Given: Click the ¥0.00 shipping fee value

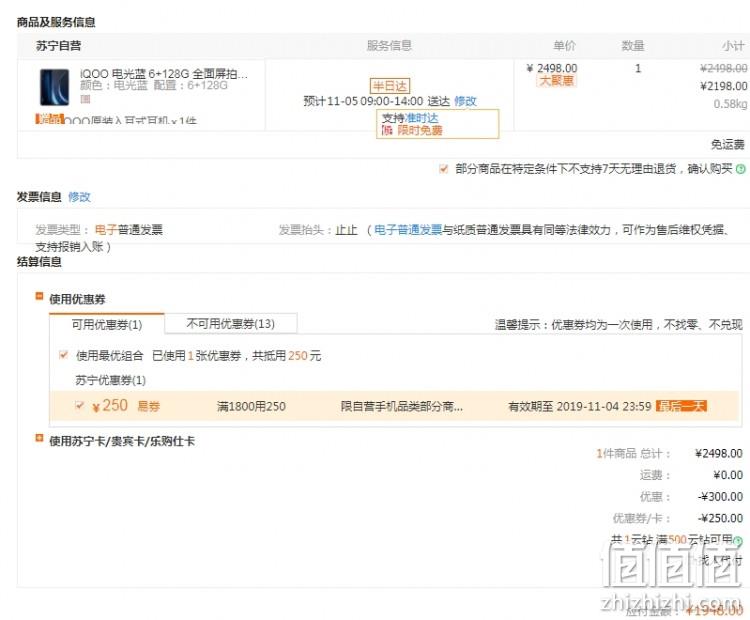Looking at the screenshot, I should [x=728, y=475].
